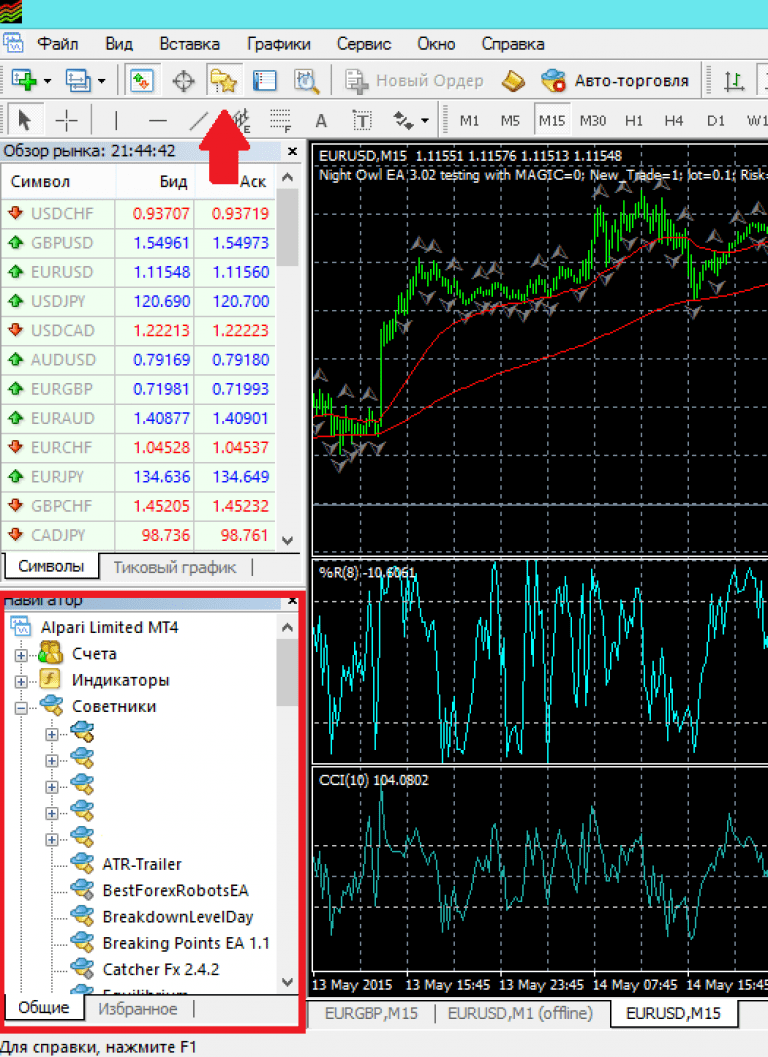Select the CADJPY symbol row
This screenshot has height=1057, width=768.
[139, 535]
